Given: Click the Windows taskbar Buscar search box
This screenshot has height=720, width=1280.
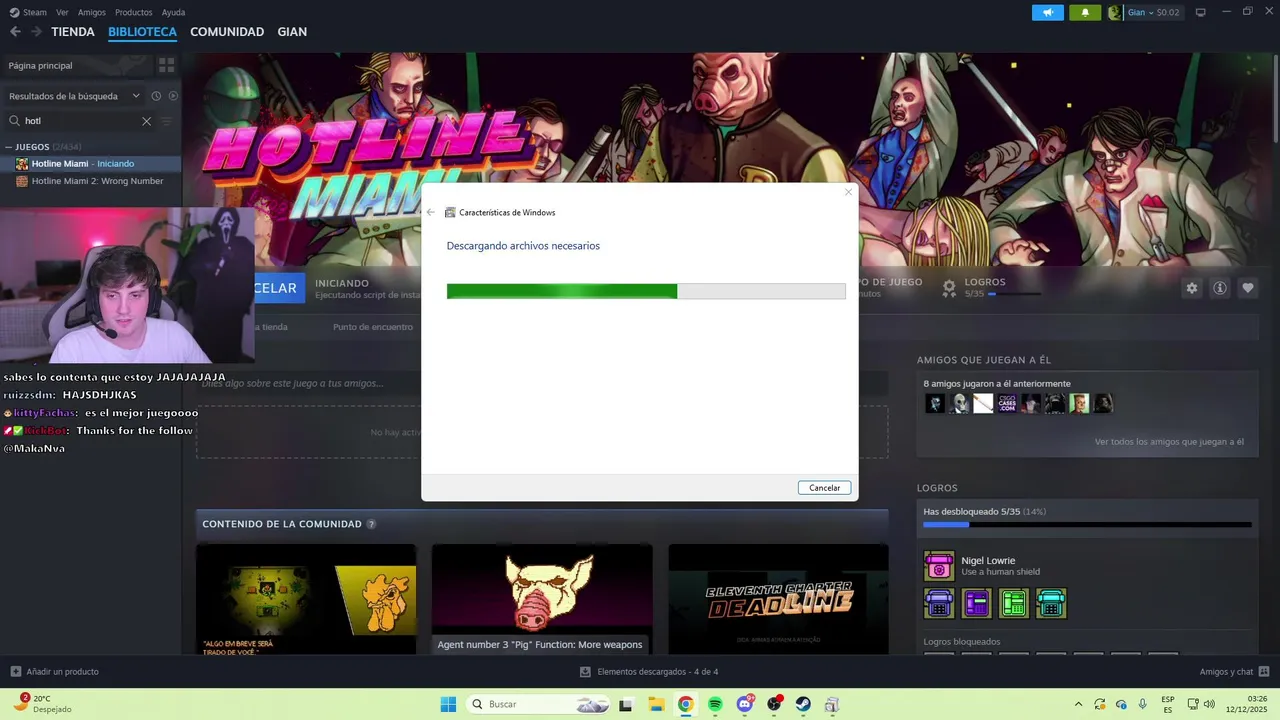Looking at the screenshot, I should [x=539, y=704].
